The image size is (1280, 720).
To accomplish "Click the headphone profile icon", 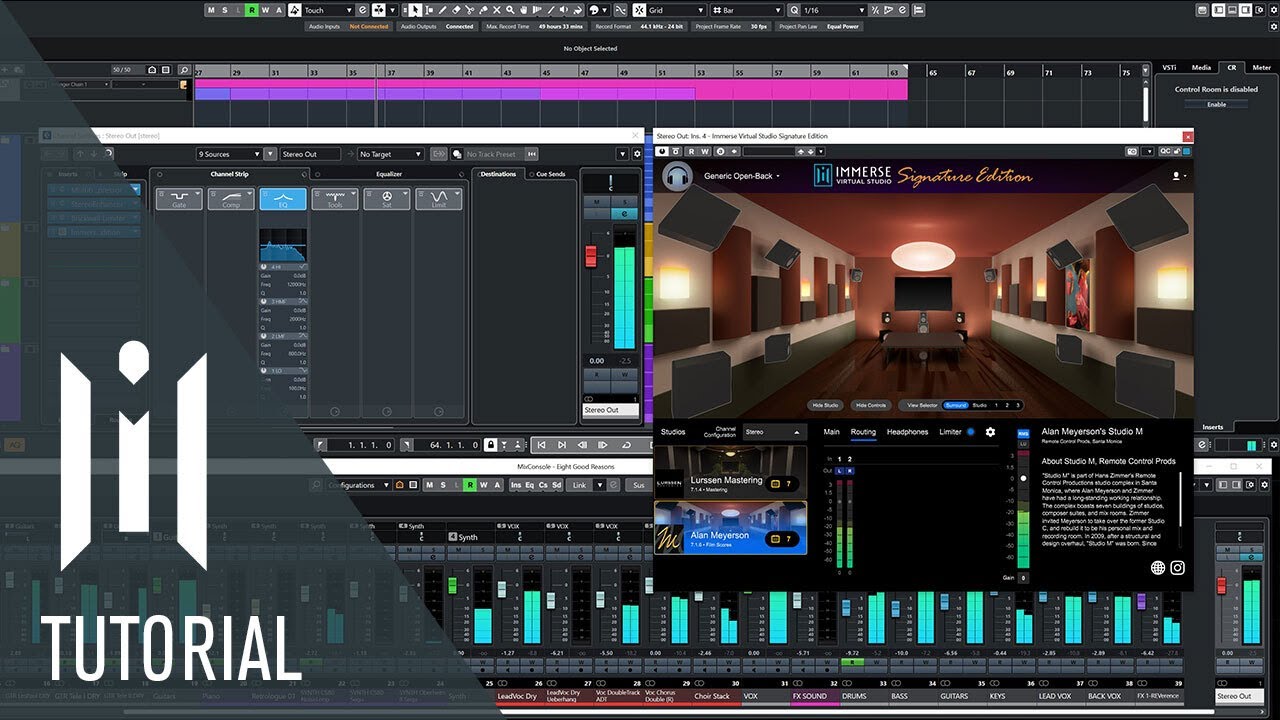I will [677, 176].
